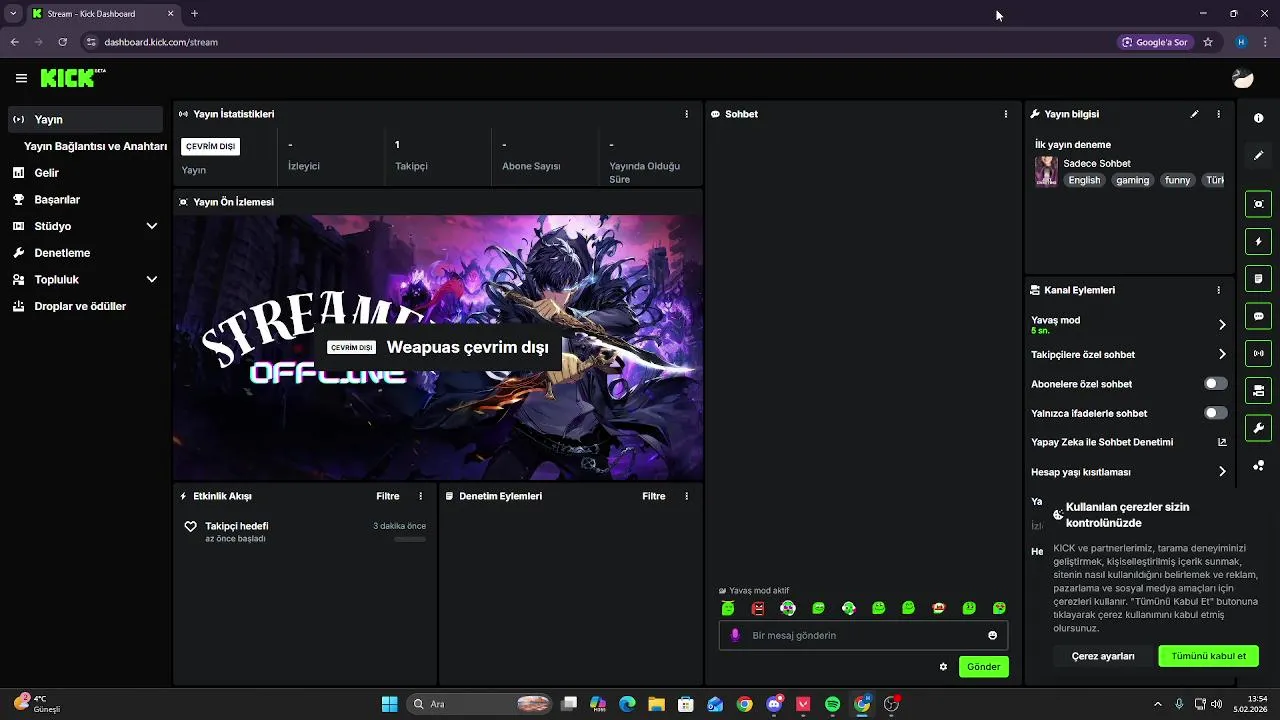Click the English tag chip
Viewport: 1280px width, 720px height.
tap(1084, 180)
